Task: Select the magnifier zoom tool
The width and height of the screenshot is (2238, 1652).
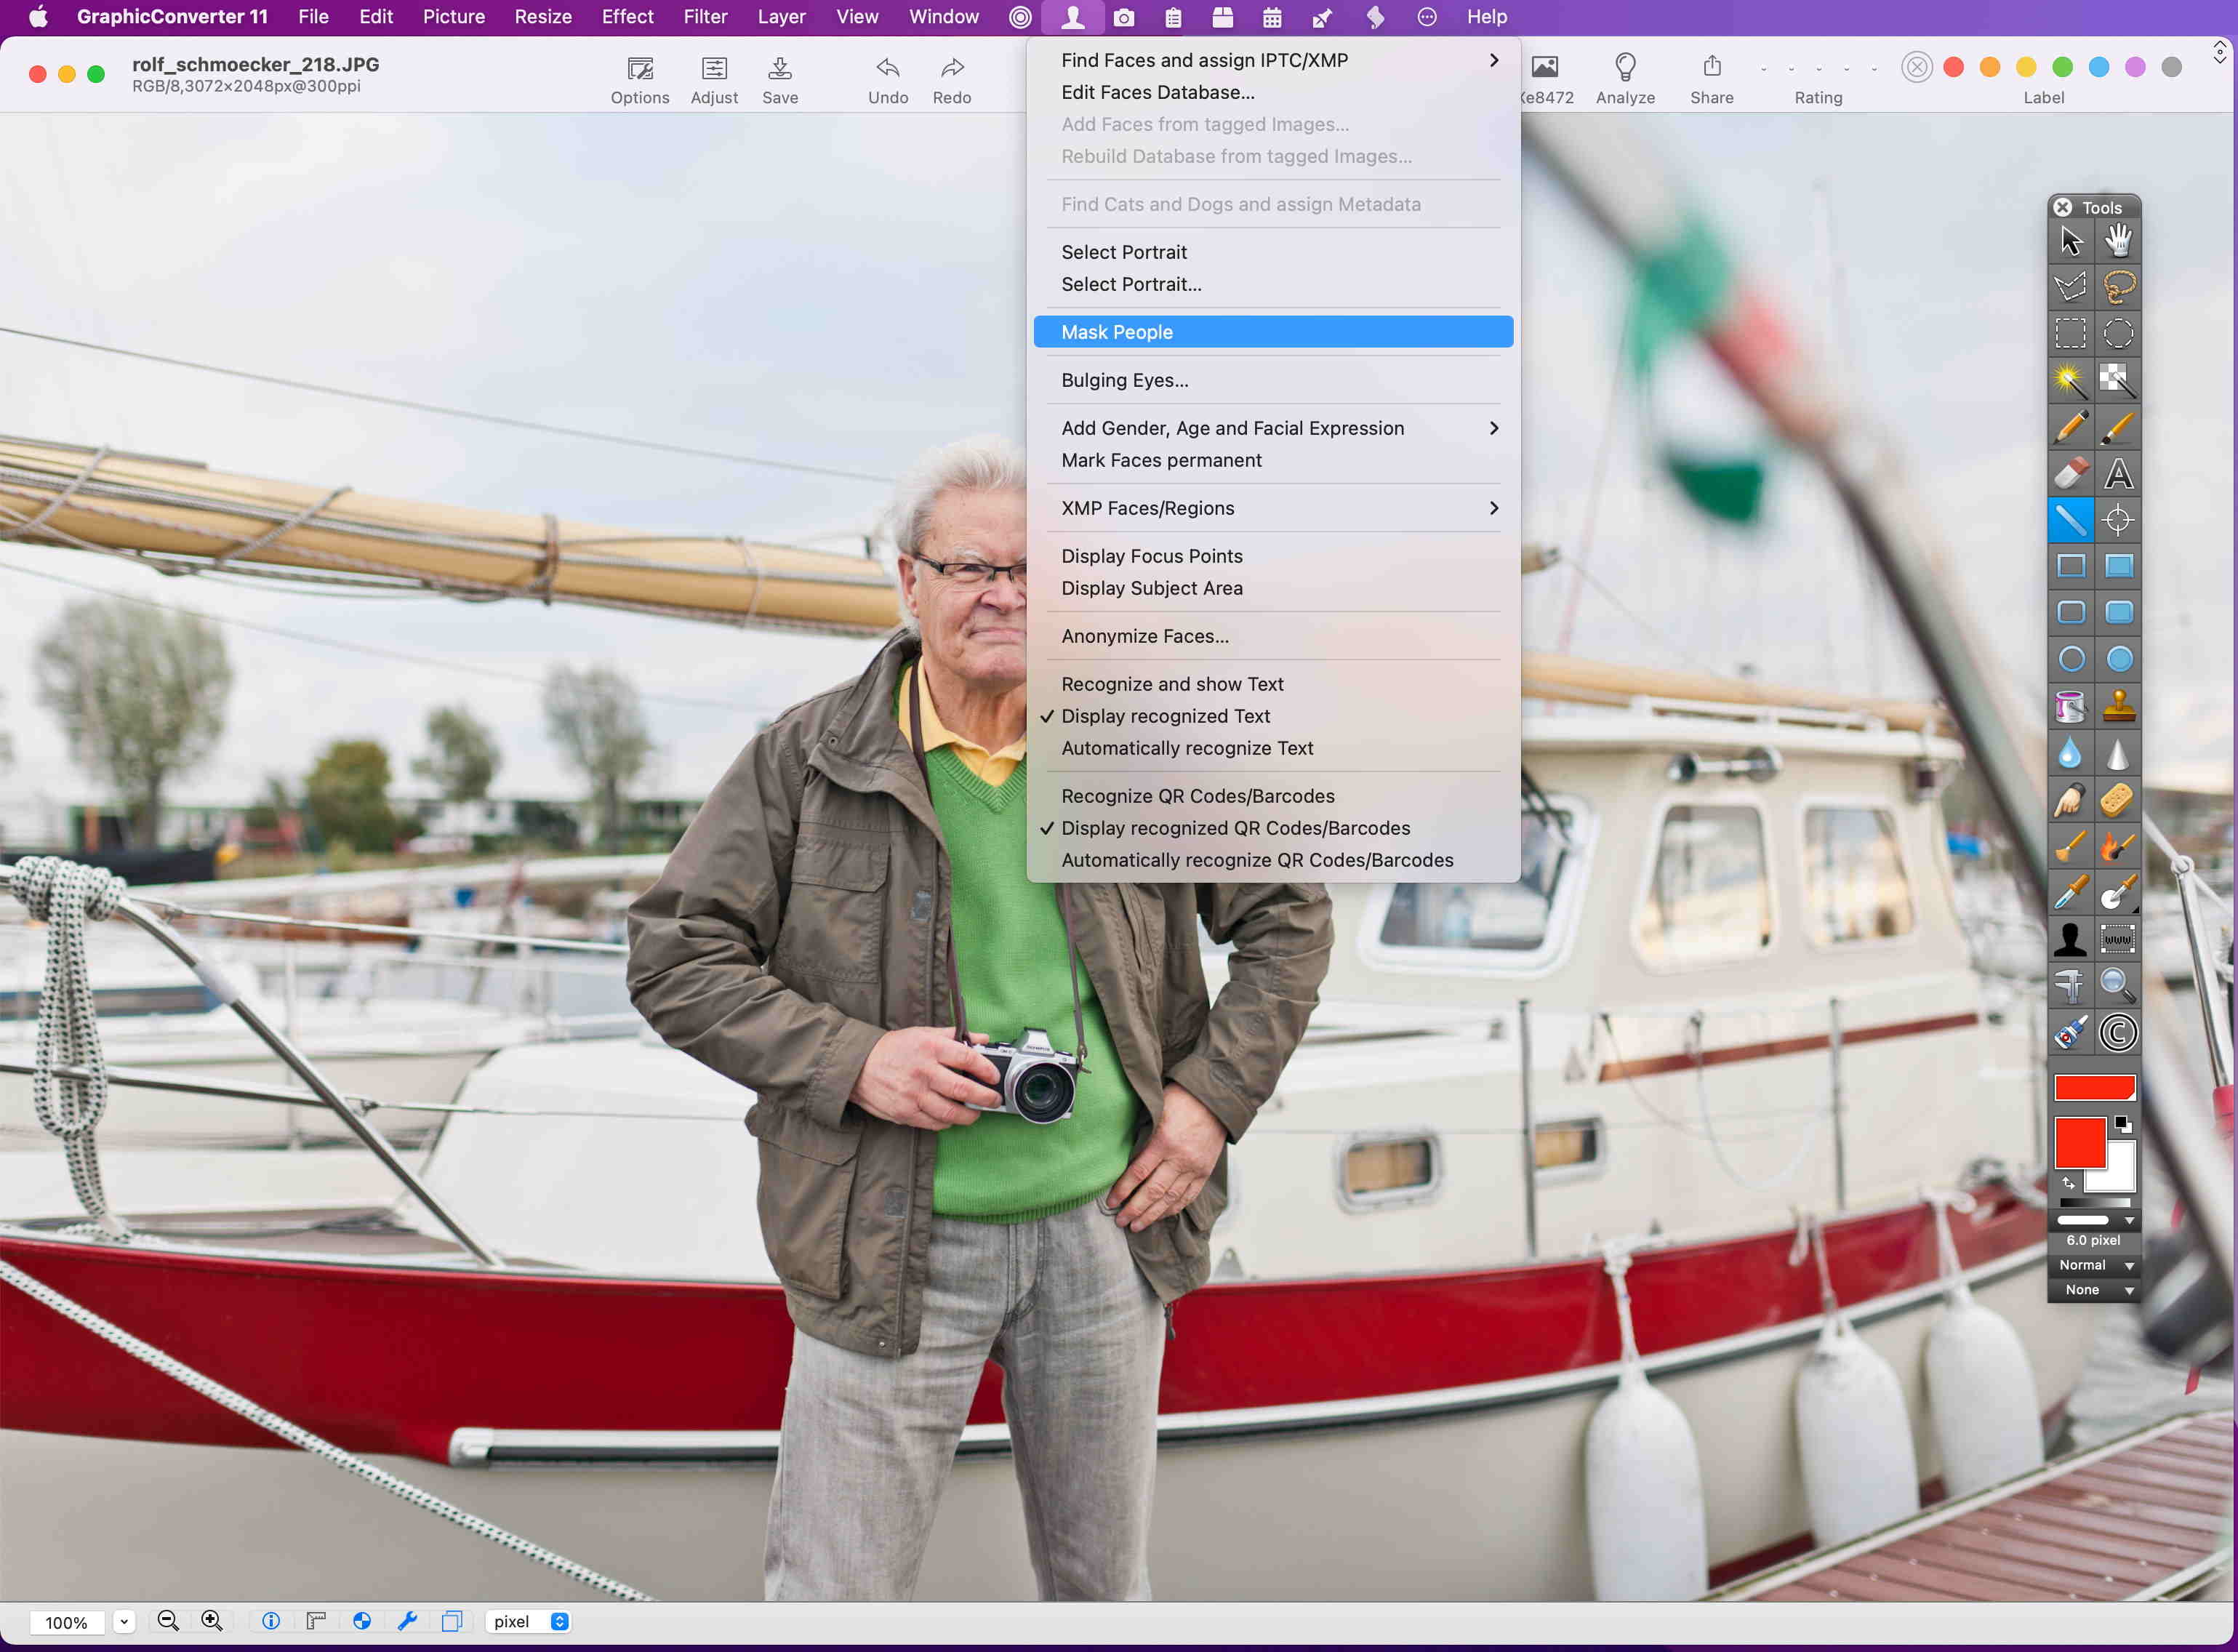Action: click(2118, 985)
